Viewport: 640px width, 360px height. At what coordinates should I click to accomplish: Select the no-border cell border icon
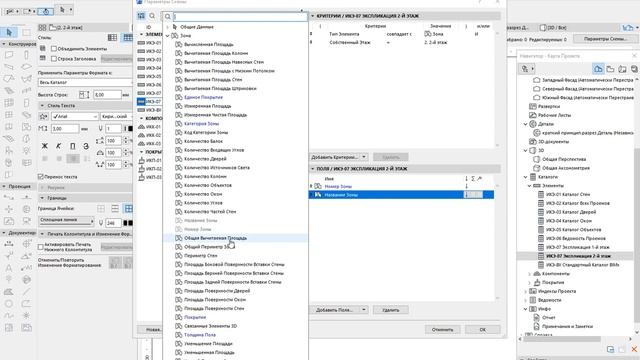click(101, 209)
